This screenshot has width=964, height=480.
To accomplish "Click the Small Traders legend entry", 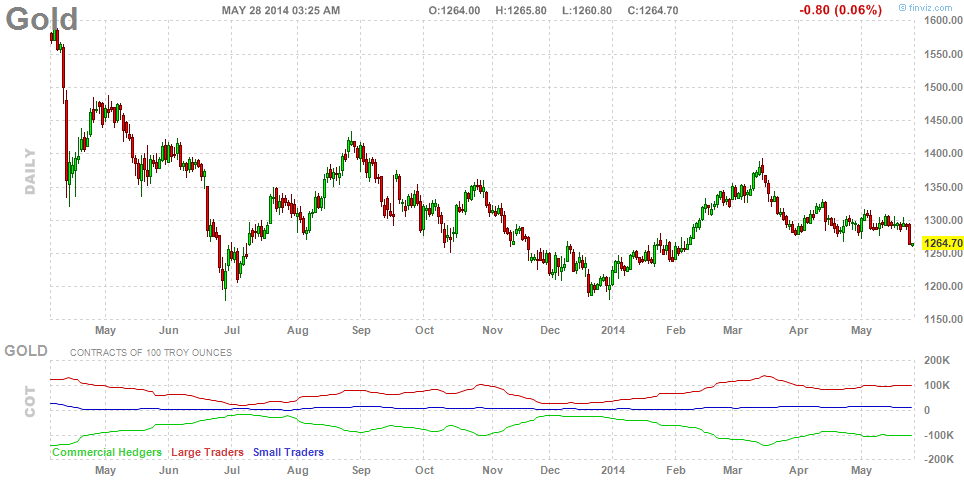I will point(288,452).
